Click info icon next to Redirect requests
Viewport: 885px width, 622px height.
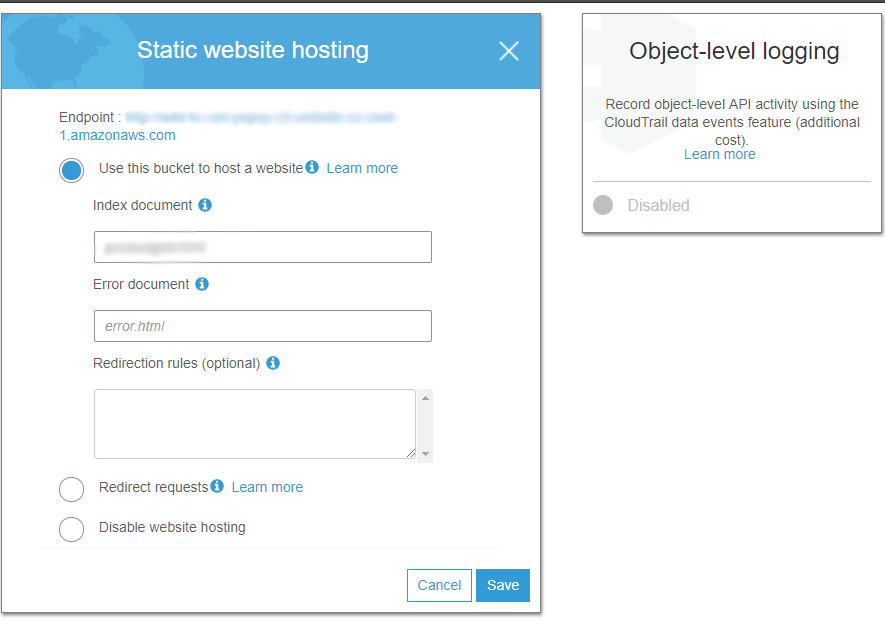tap(217, 486)
